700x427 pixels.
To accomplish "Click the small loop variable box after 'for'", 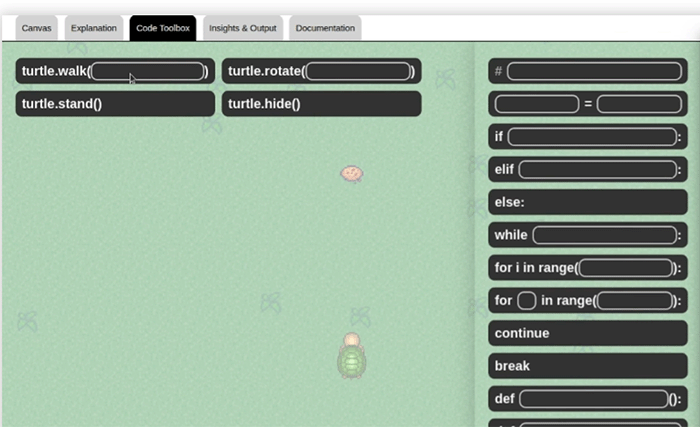I will pyautogui.click(x=527, y=301).
